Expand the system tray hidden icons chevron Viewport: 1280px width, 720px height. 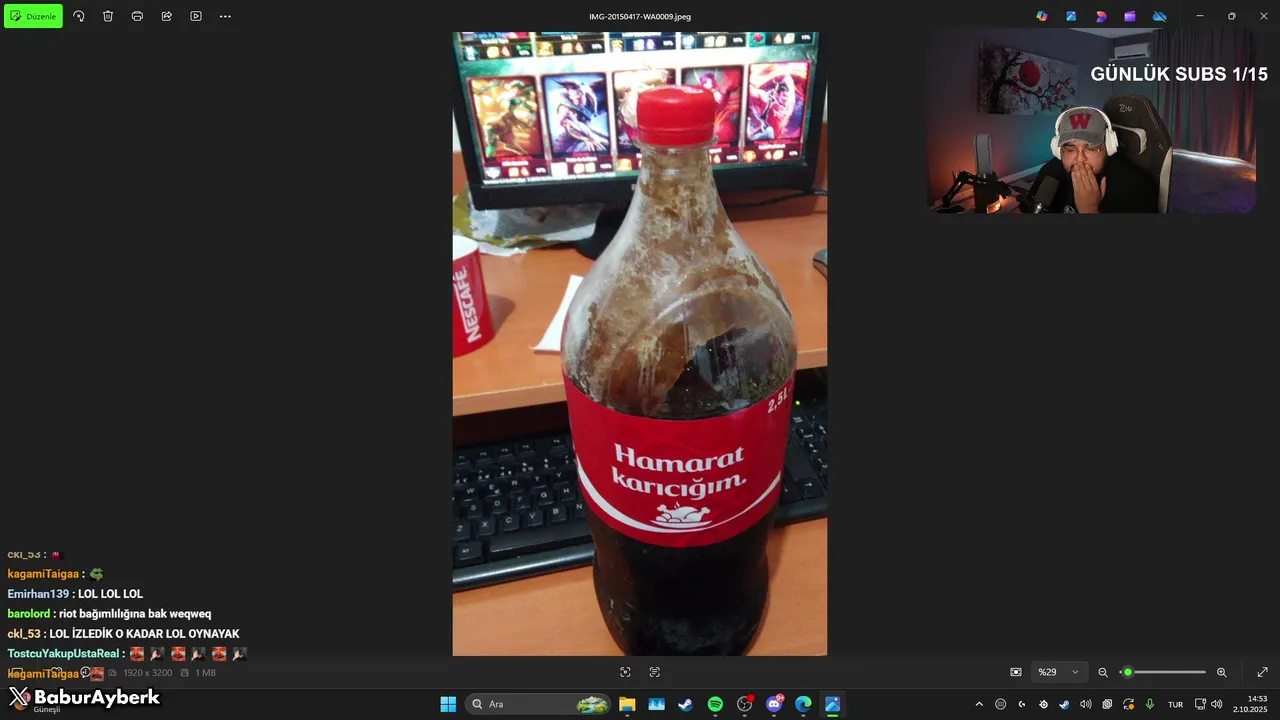(x=979, y=704)
